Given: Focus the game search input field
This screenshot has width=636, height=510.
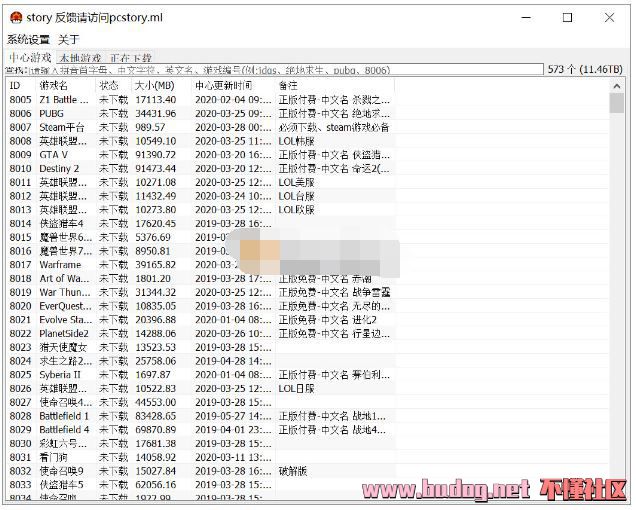Looking at the screenshot, I should [x=284, y=70].
